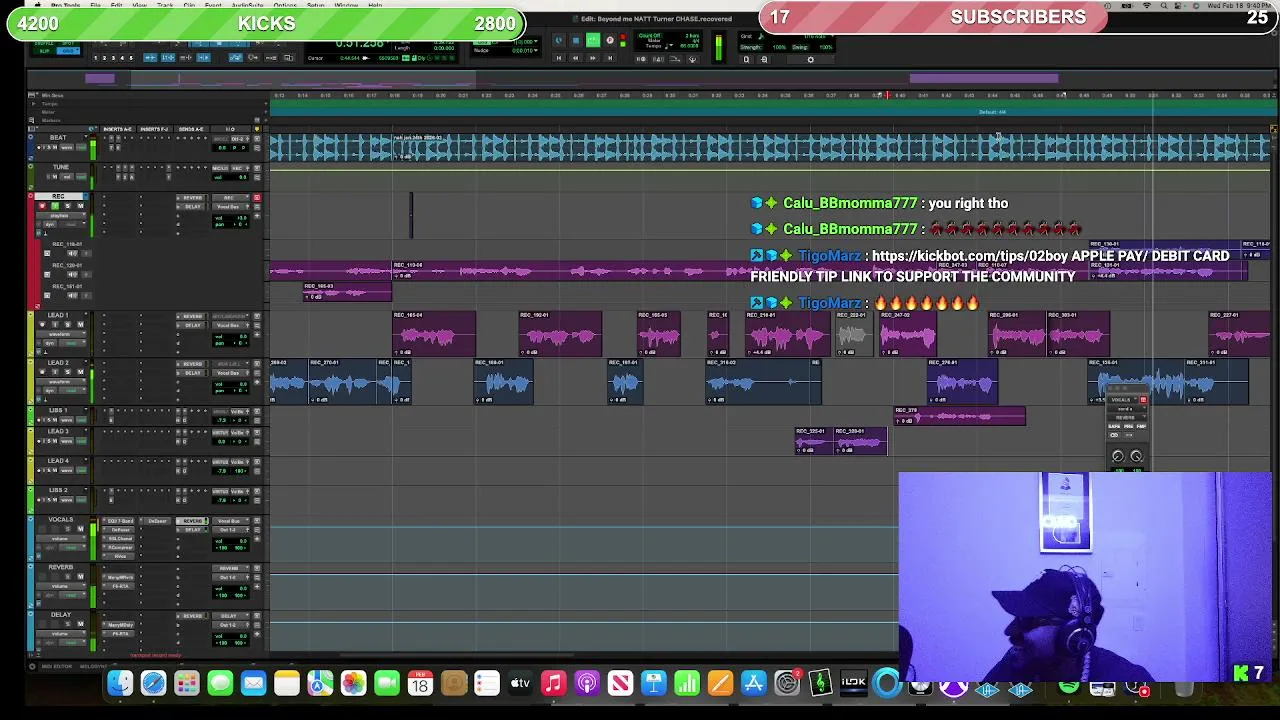Open App Store from the Dock
The width and height of the screenshot is (1280, 720).
753,684
